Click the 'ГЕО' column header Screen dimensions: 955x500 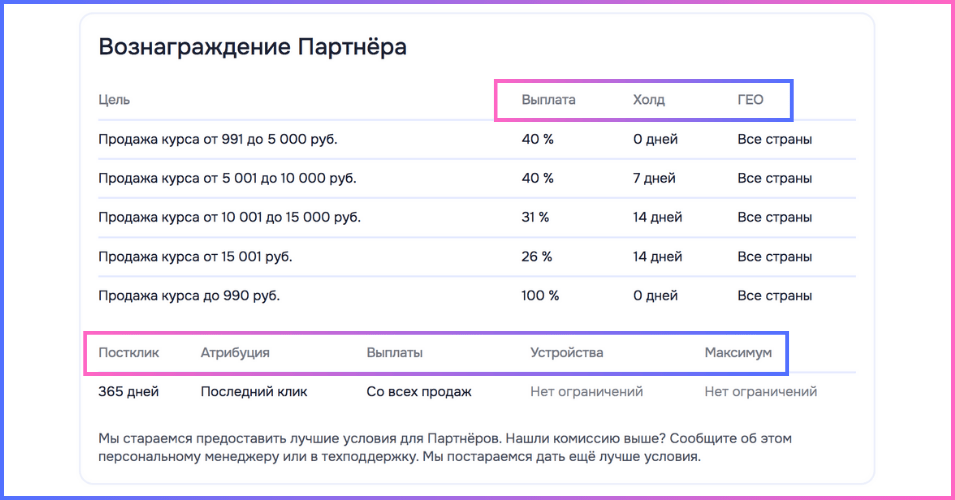[x=750, y=100]
